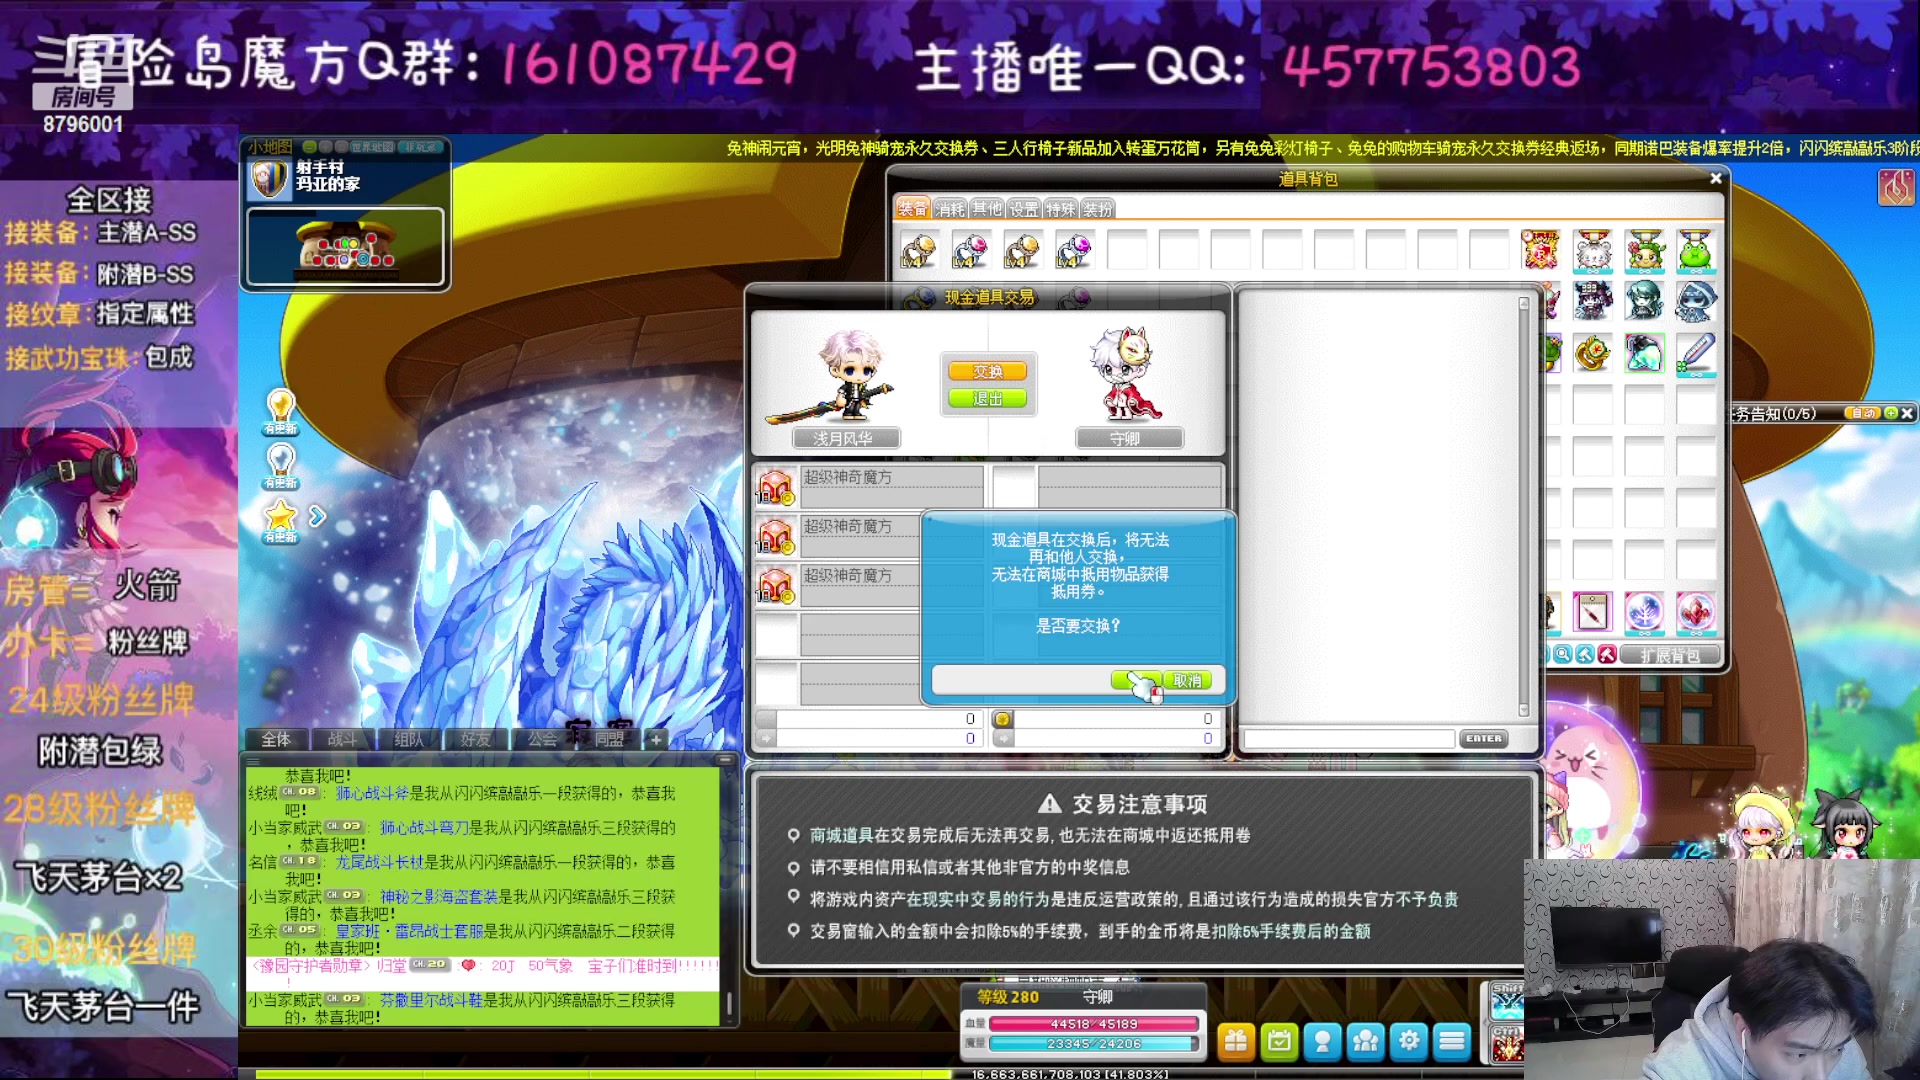Click the Shift quickslot skill icon
1920x1080 pixels.
pos(1506,1000)
